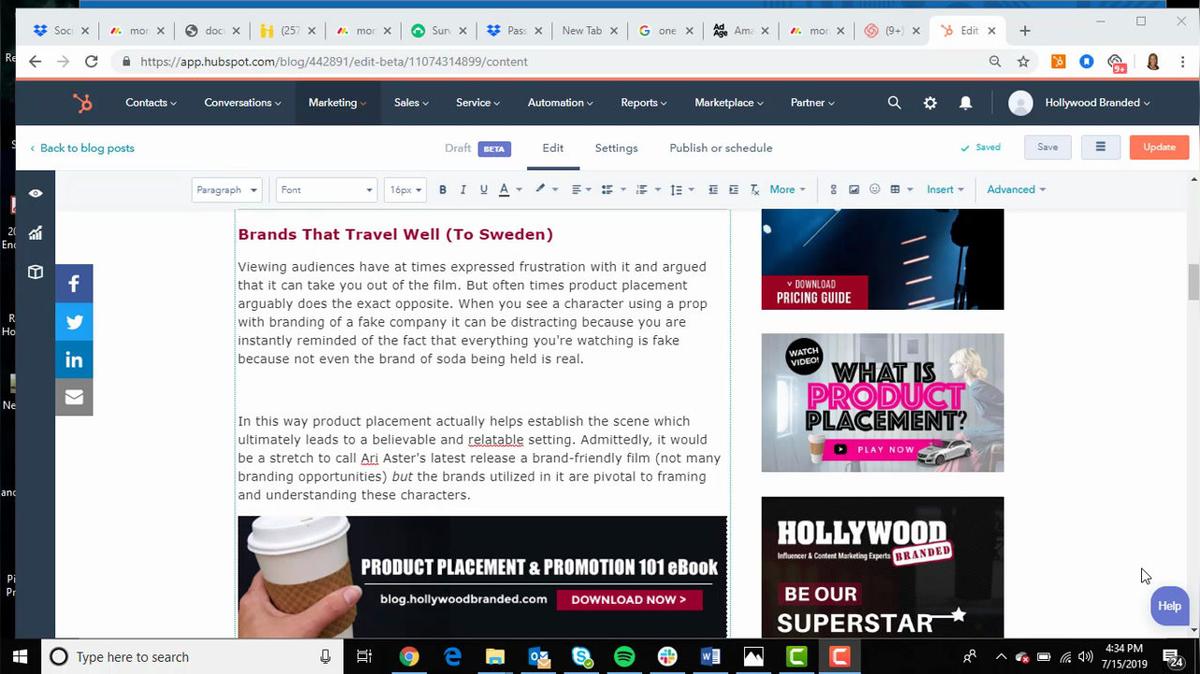Open the hamburger list button beside Save
Image resolution: width=1200 pixels, height=674 pixels.
(x=1100, y=147)
